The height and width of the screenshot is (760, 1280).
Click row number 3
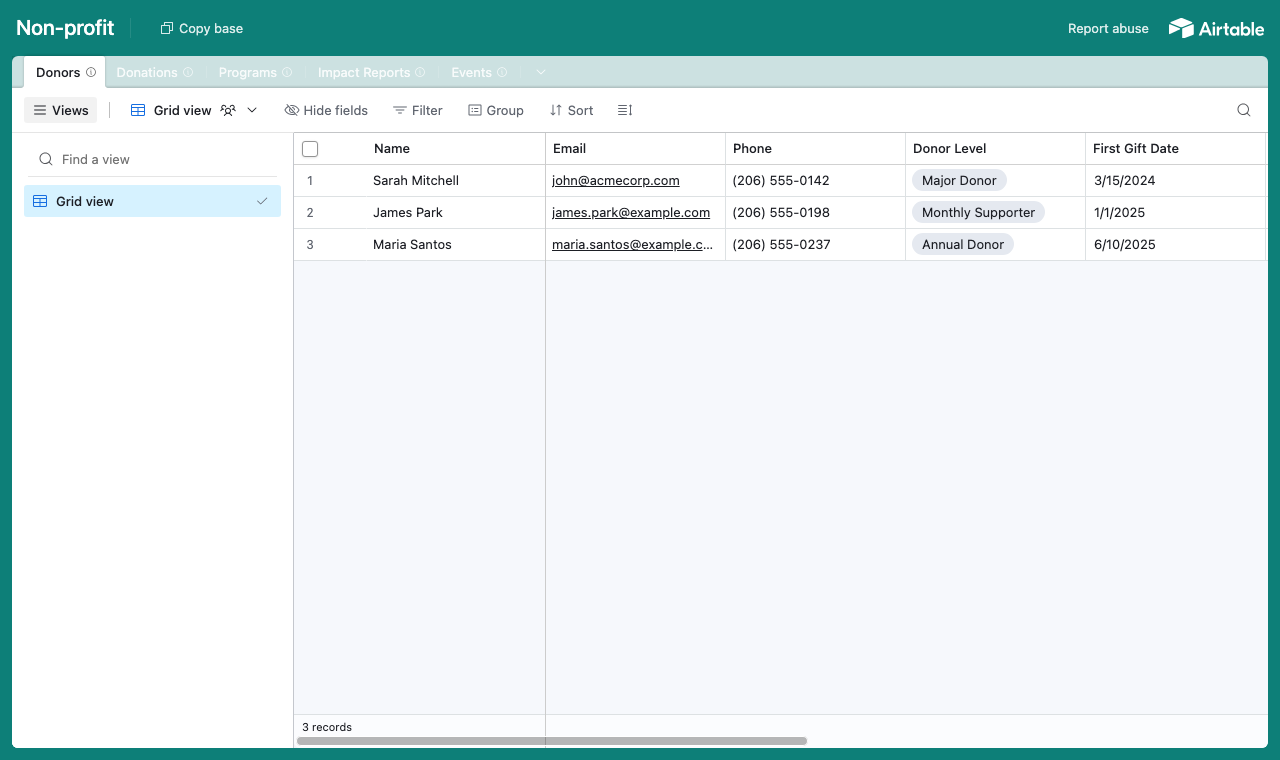pos(310,245)
